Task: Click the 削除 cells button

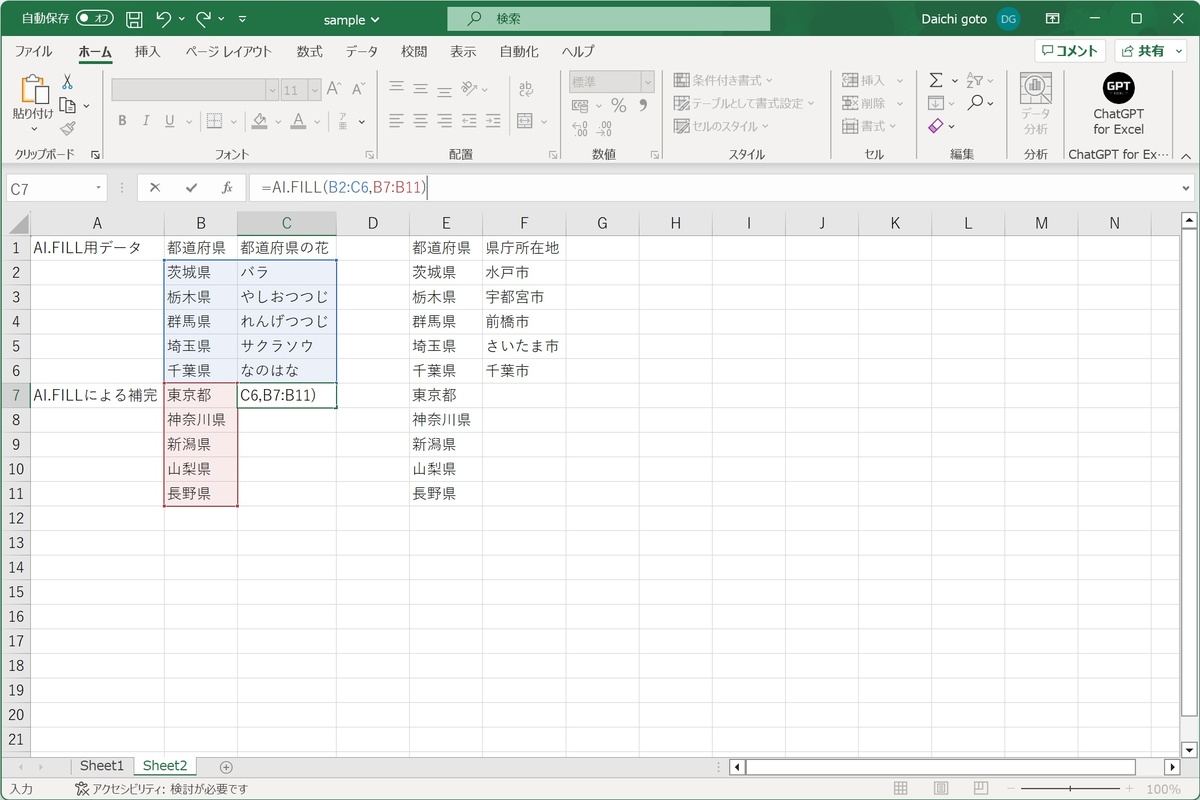Action: pos(872,103)
